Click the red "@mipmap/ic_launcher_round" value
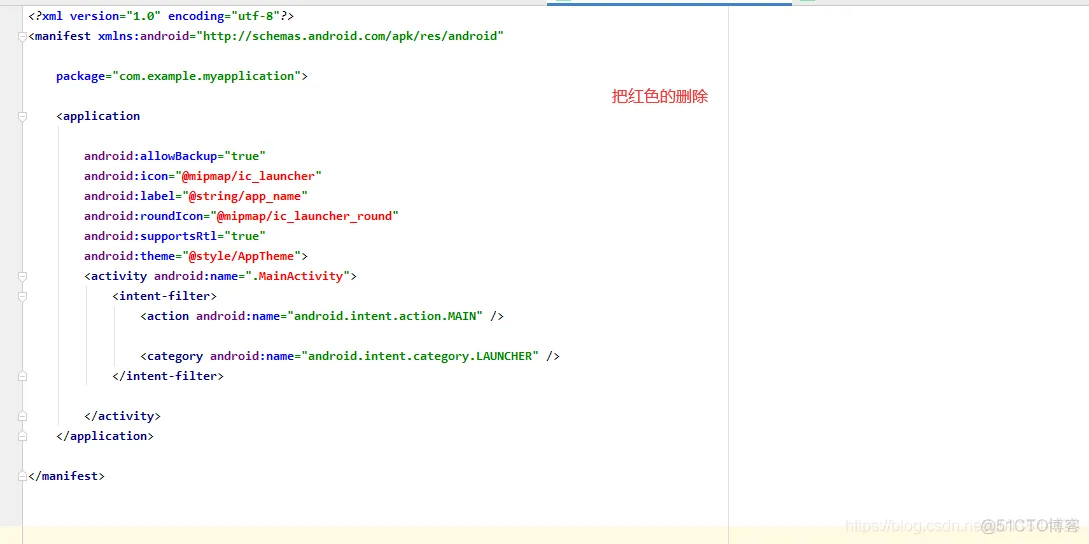 tap(305, 216)
